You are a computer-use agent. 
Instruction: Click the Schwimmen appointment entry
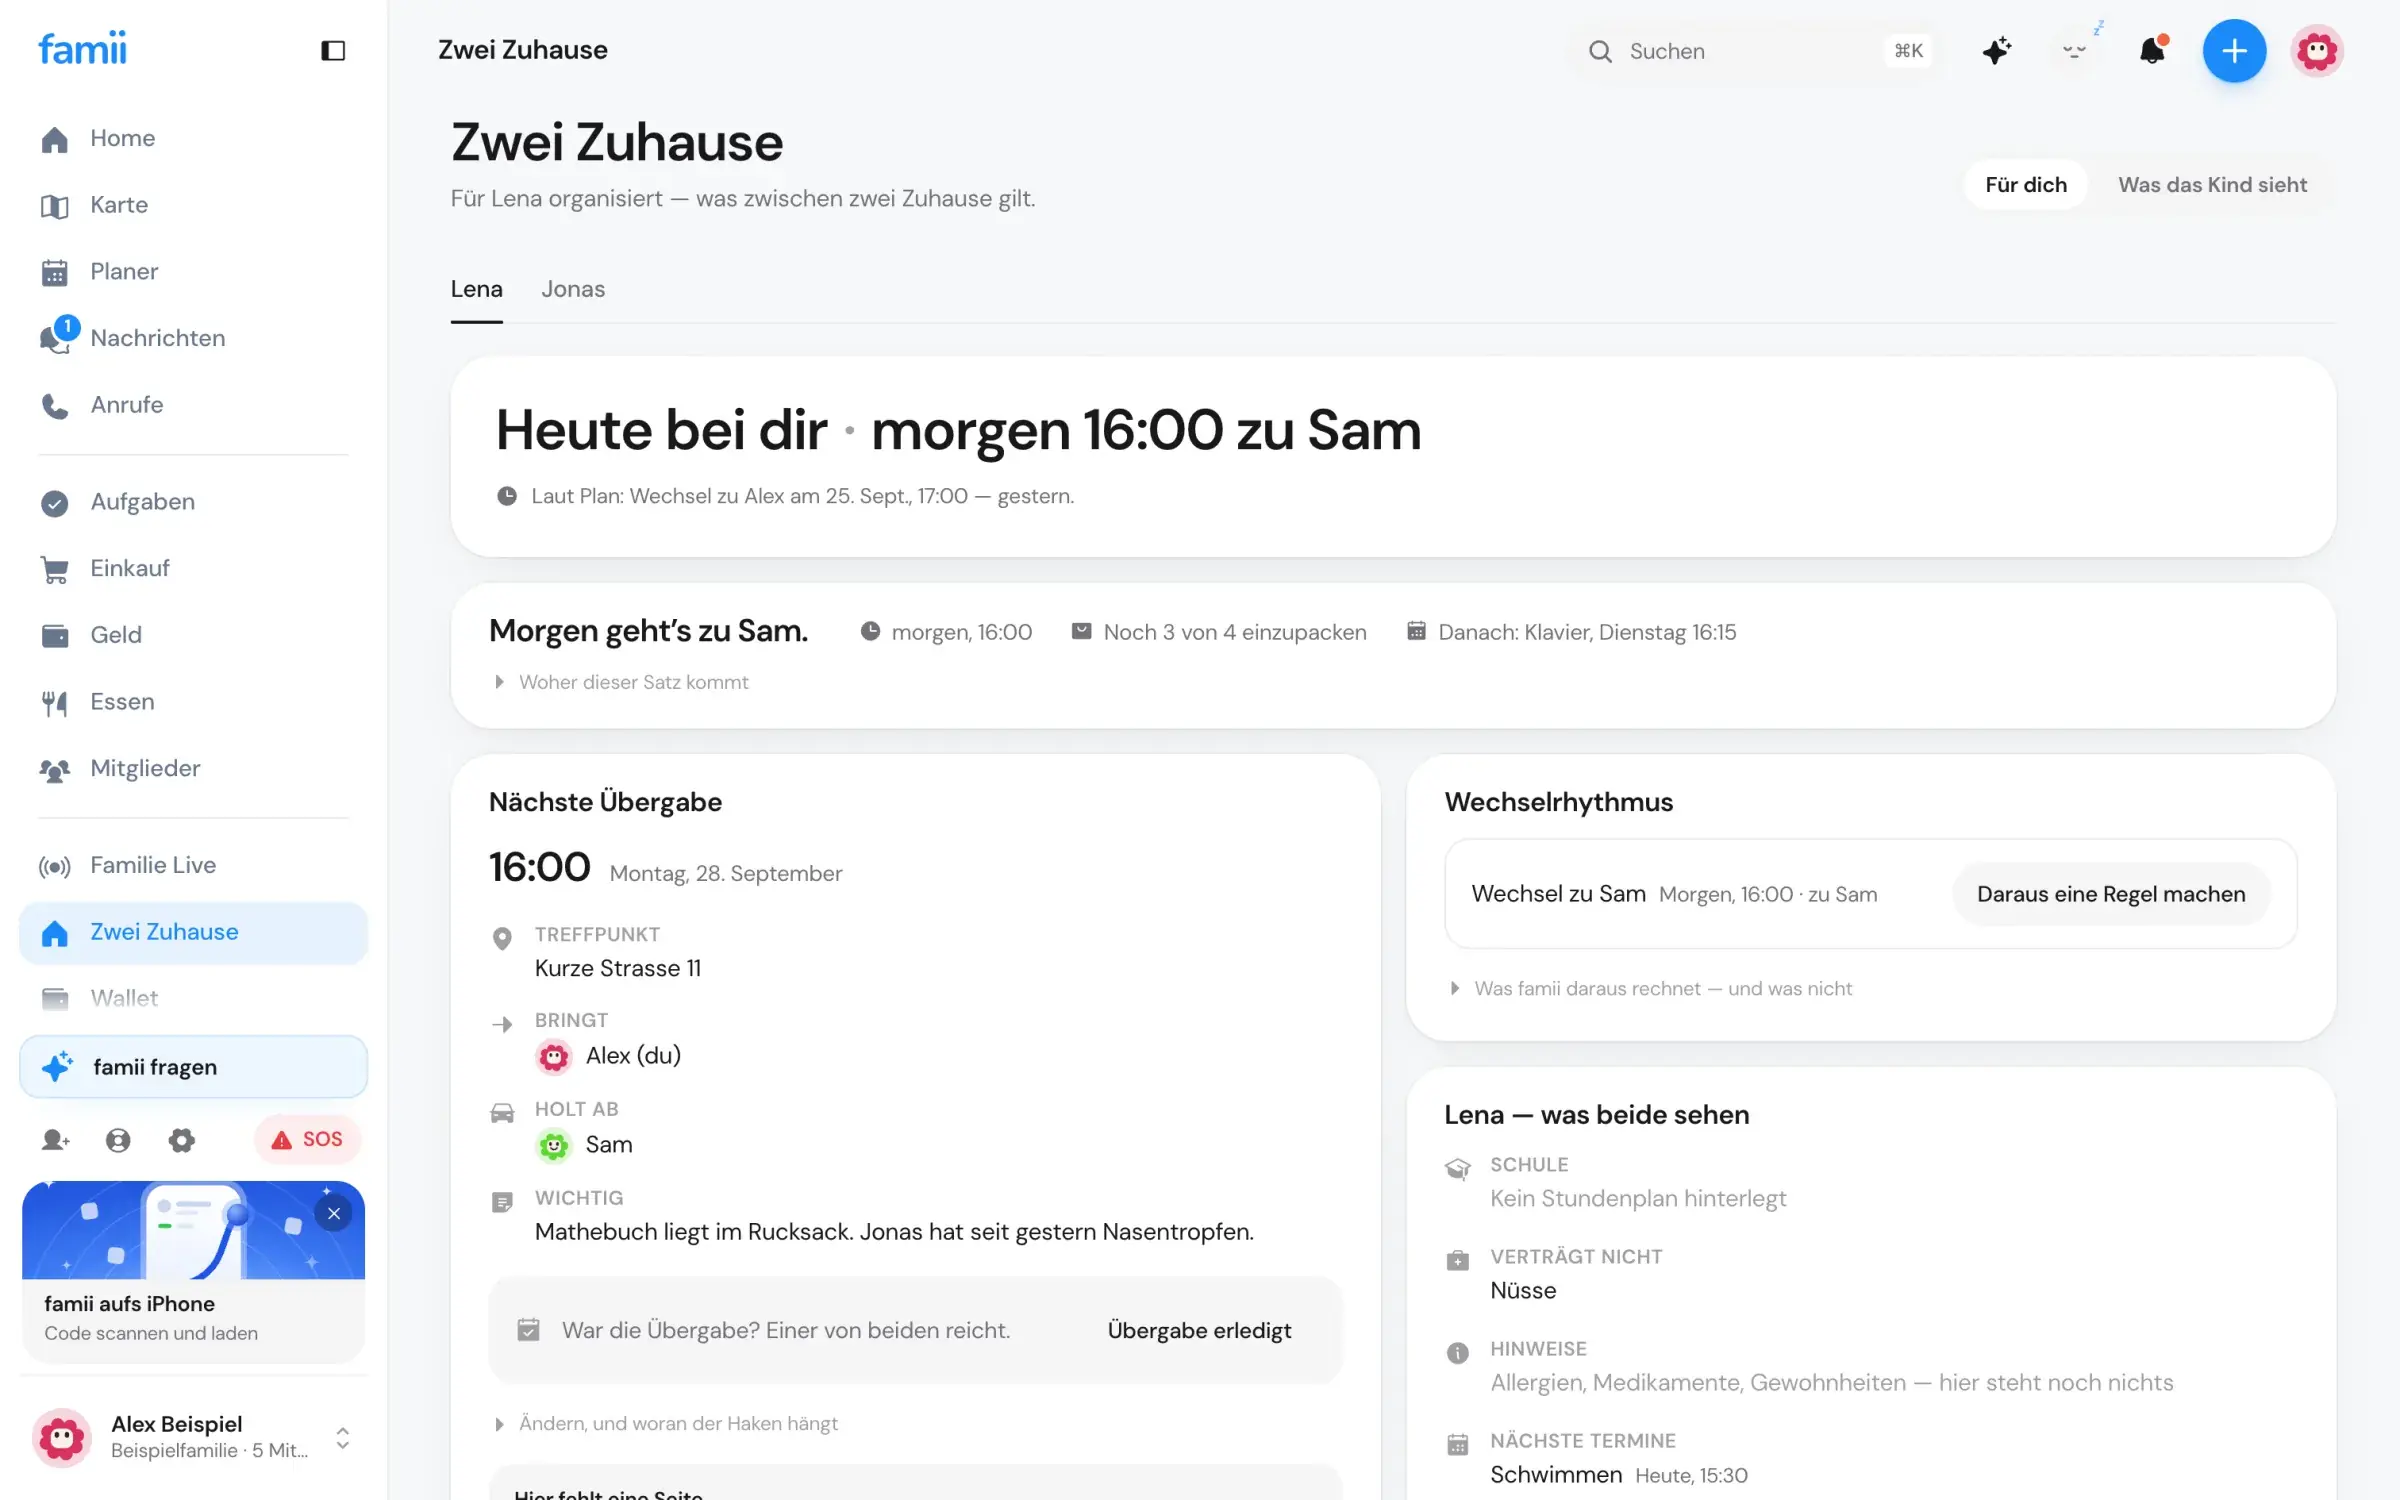(x=1618, y=1474)
